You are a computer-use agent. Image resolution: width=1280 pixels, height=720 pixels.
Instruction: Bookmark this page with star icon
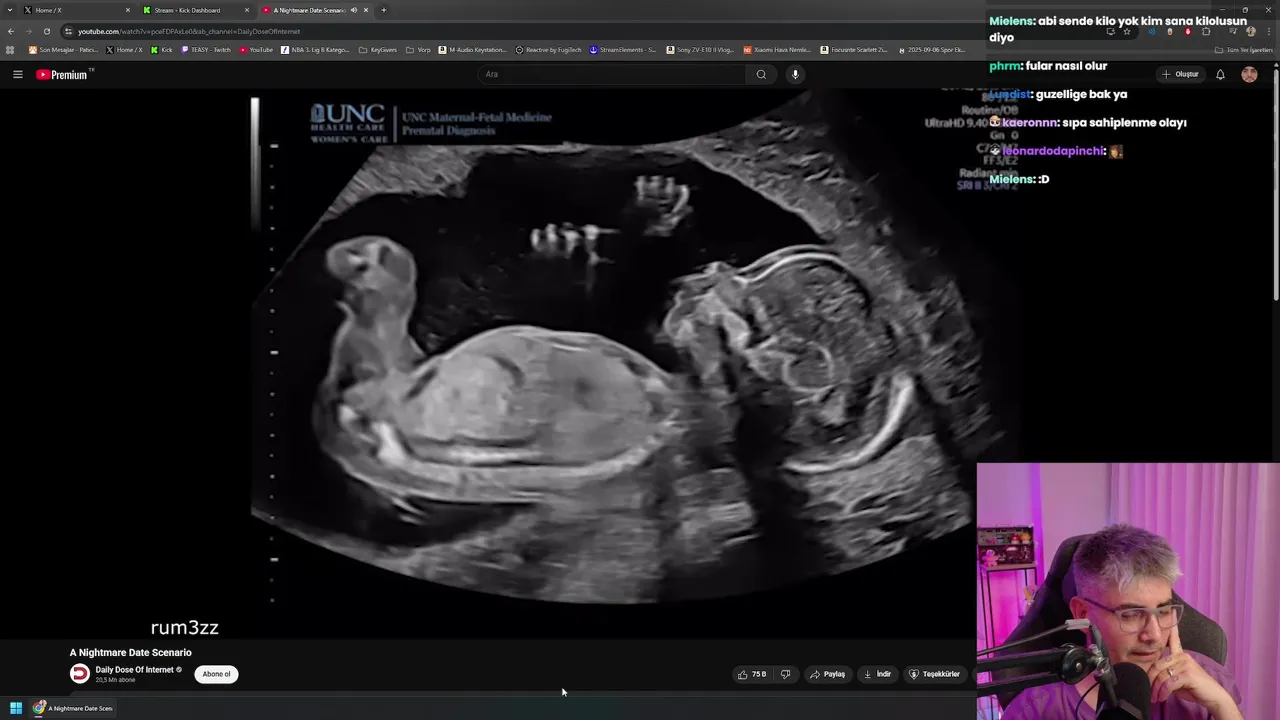[x=1127, y=31]
